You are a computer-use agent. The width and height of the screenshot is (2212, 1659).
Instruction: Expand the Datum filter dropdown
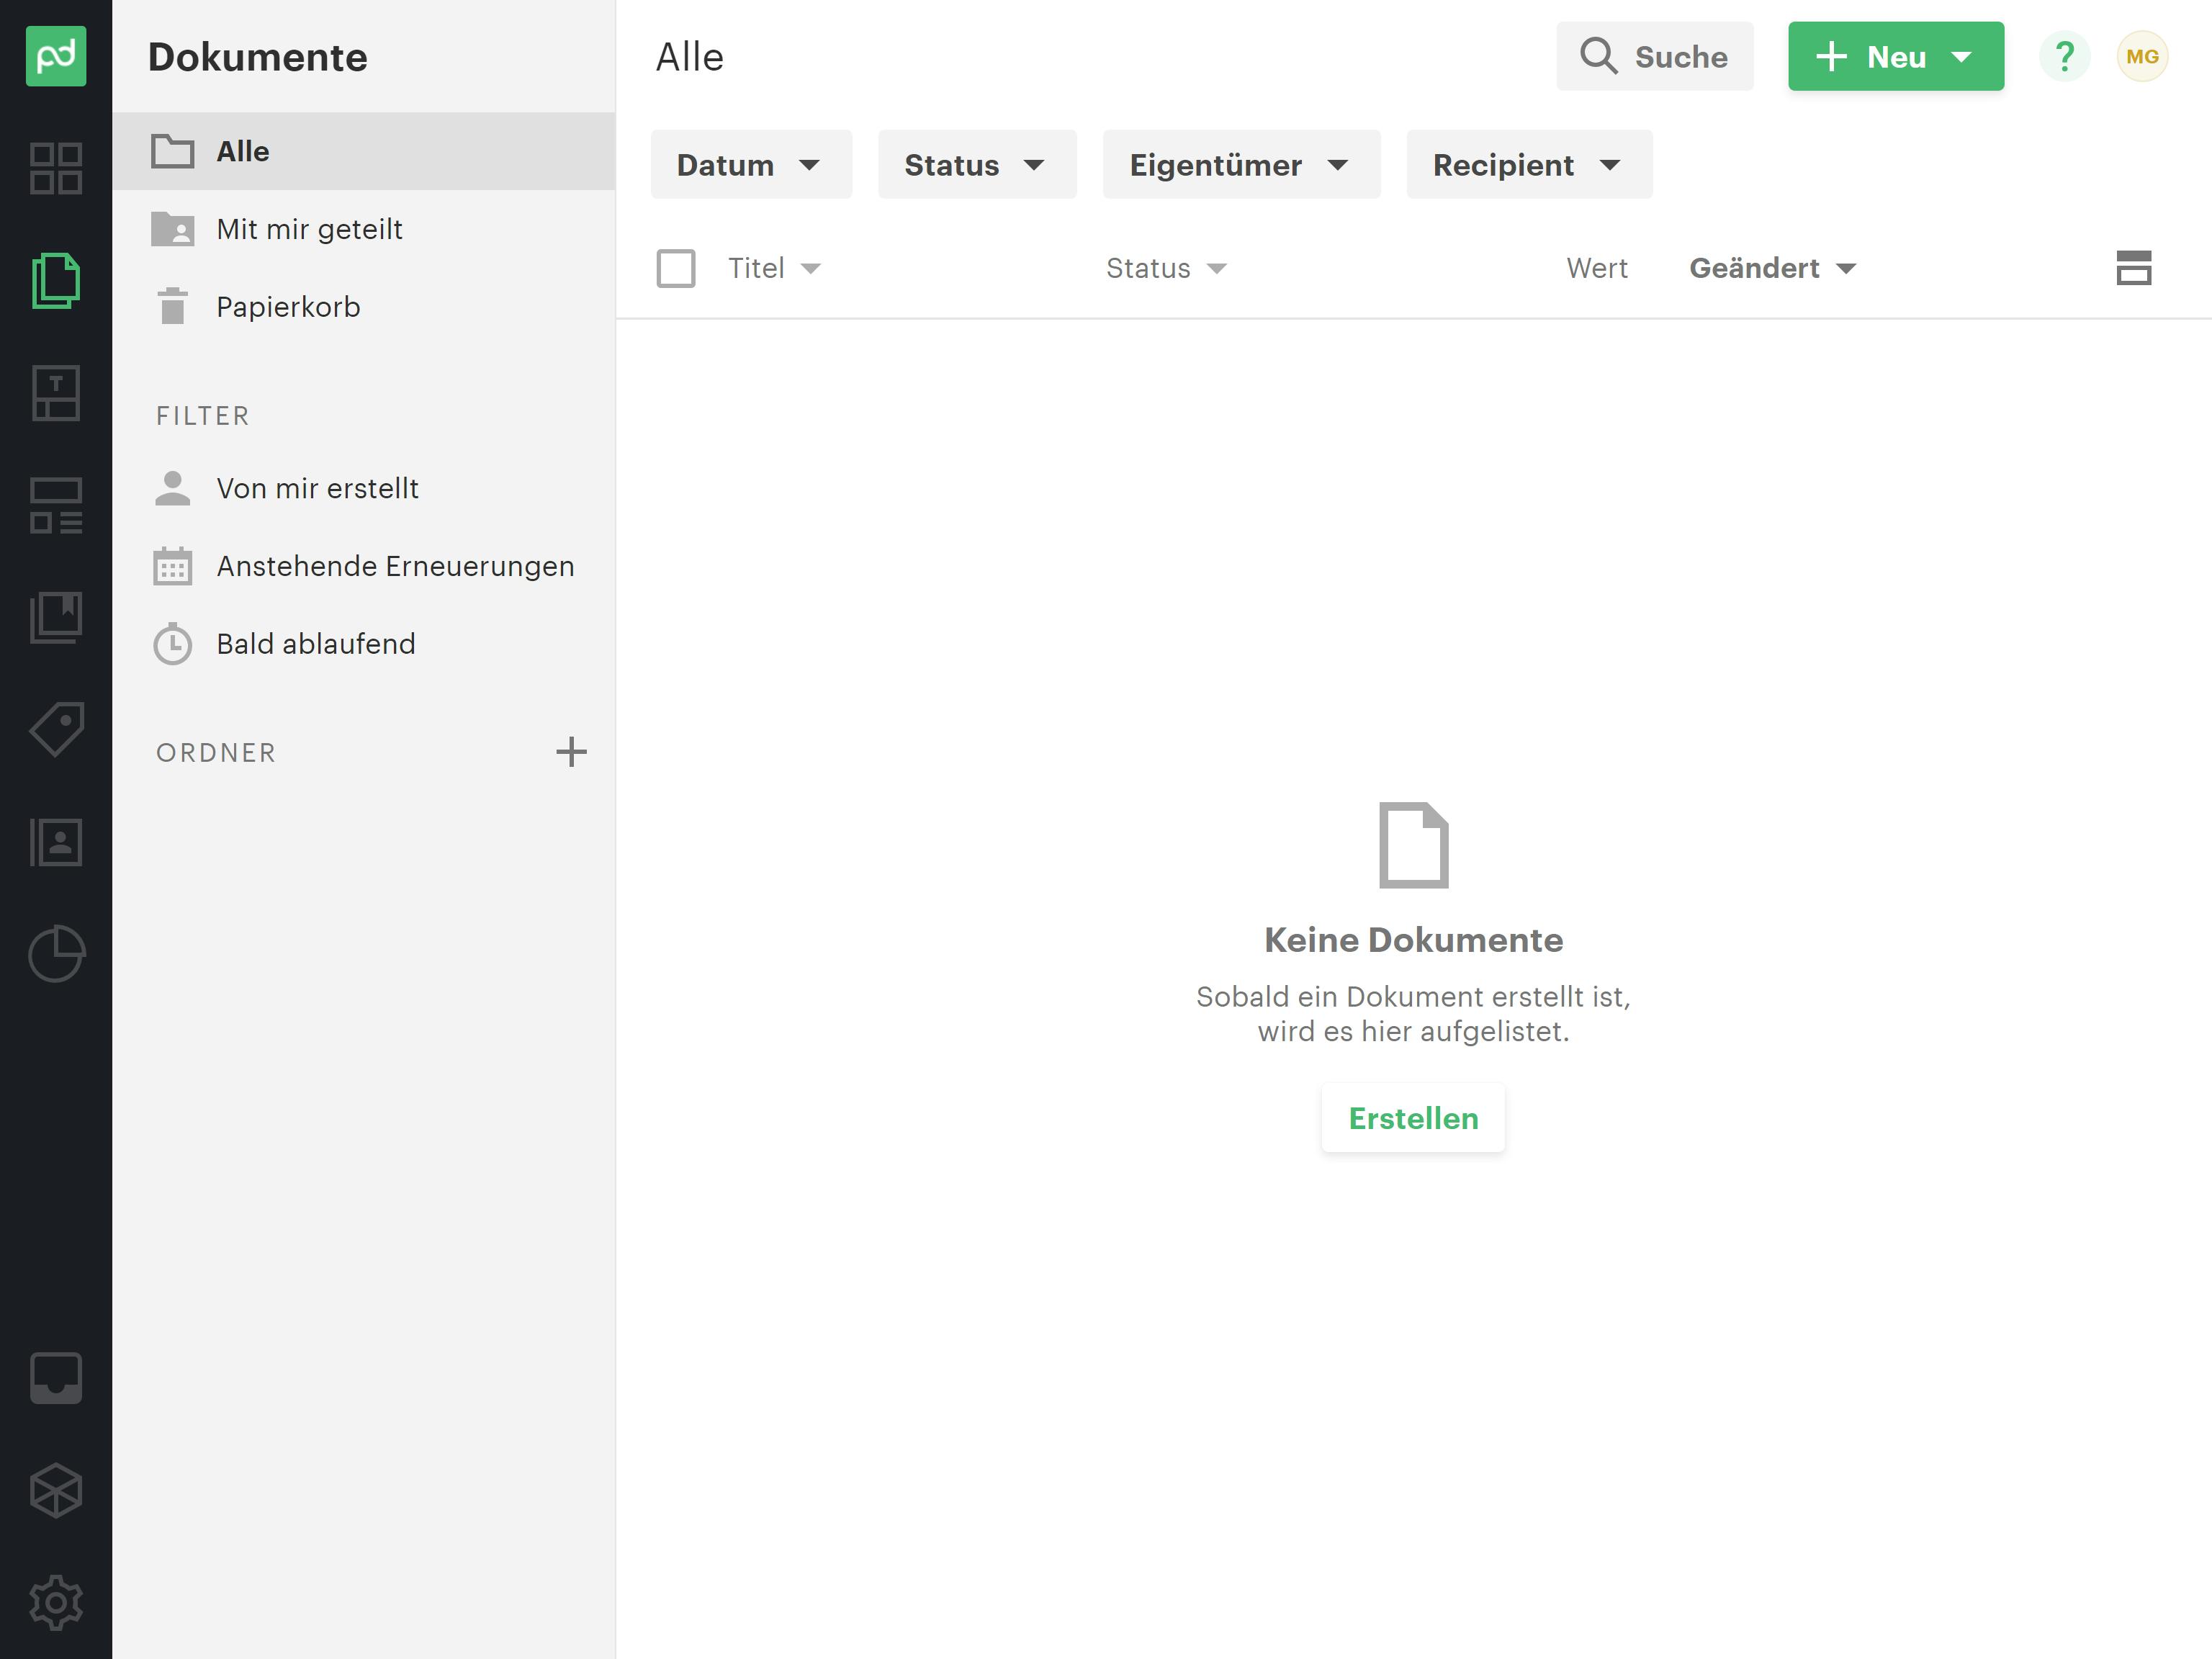pos(750,165)
